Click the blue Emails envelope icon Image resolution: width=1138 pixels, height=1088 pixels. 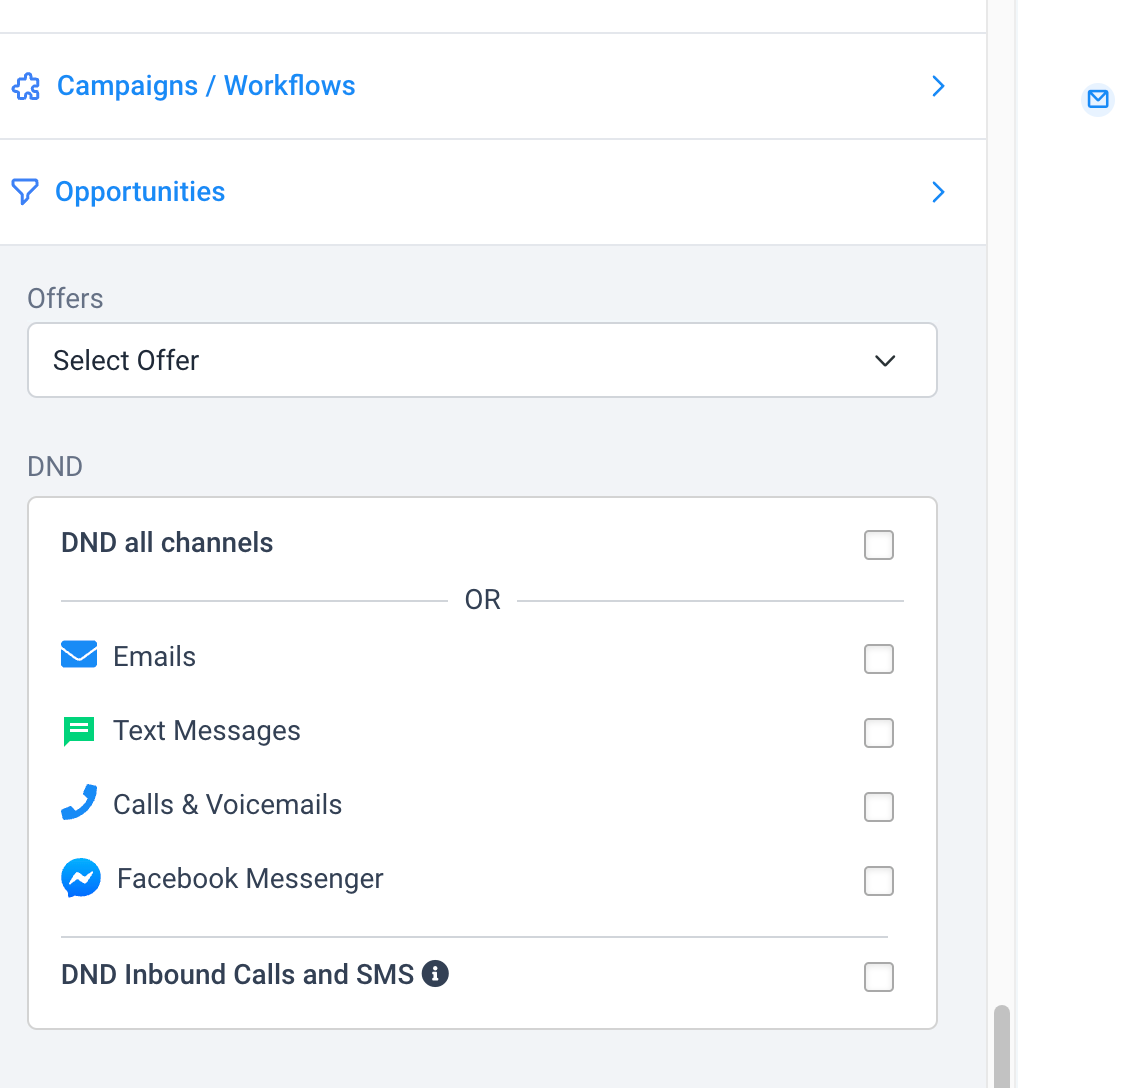[79, 655]
